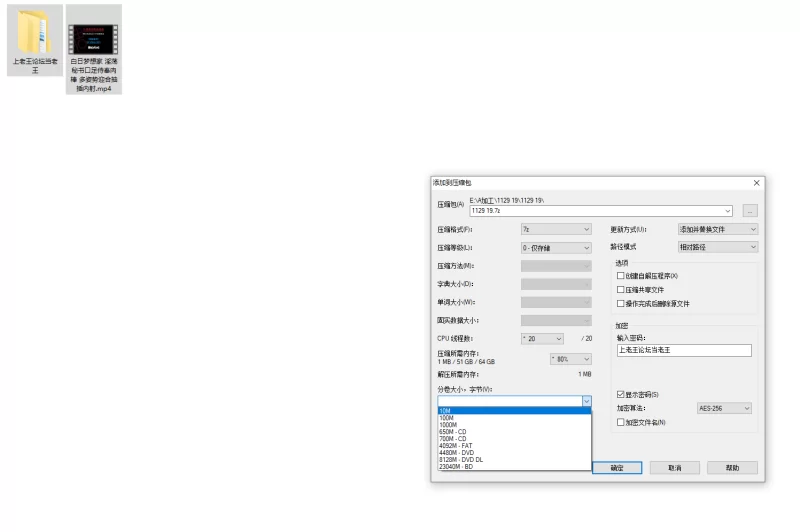800x532 pixels.
Task: Select the 650M - CD option
Action: 514,432
